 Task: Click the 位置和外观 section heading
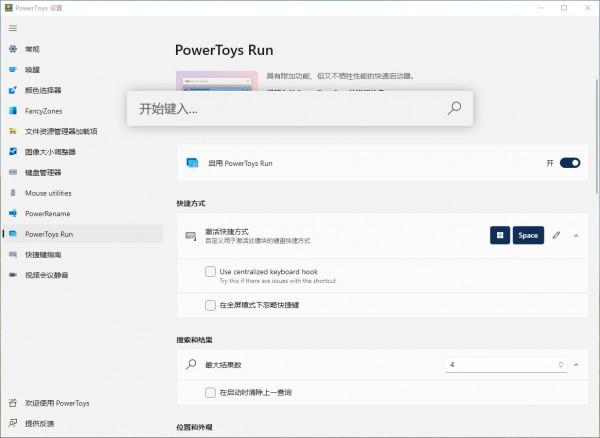[x=194, y=427]
